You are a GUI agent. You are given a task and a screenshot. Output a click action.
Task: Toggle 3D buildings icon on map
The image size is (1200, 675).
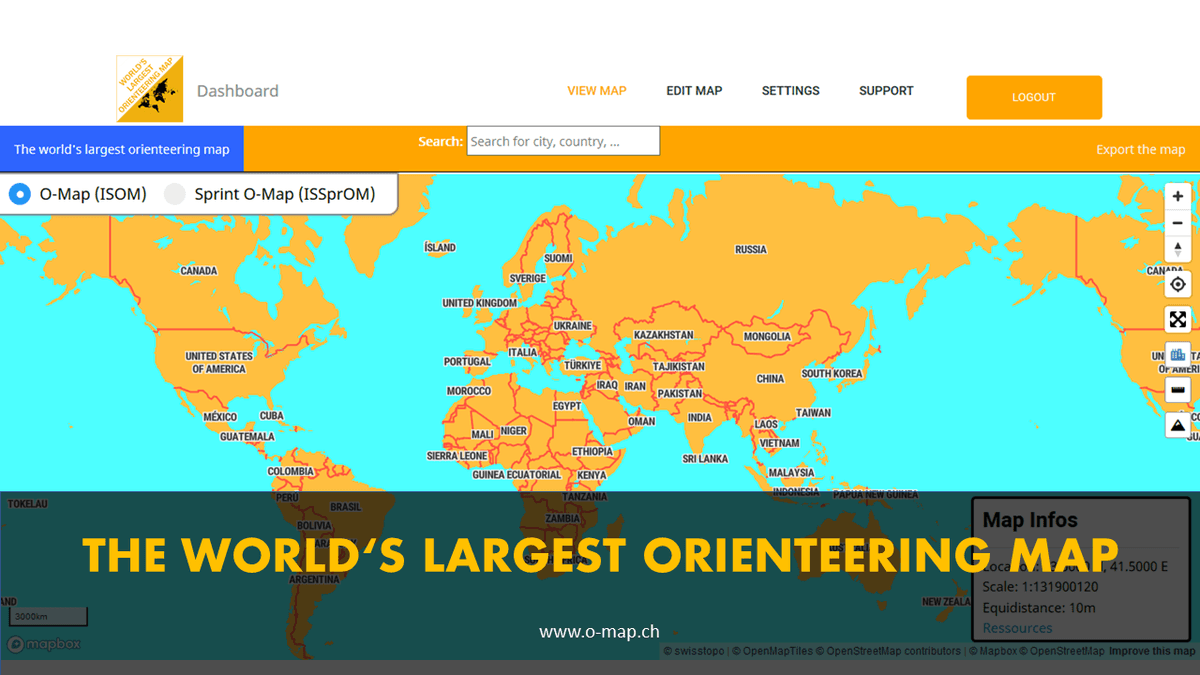[1178, 355]
